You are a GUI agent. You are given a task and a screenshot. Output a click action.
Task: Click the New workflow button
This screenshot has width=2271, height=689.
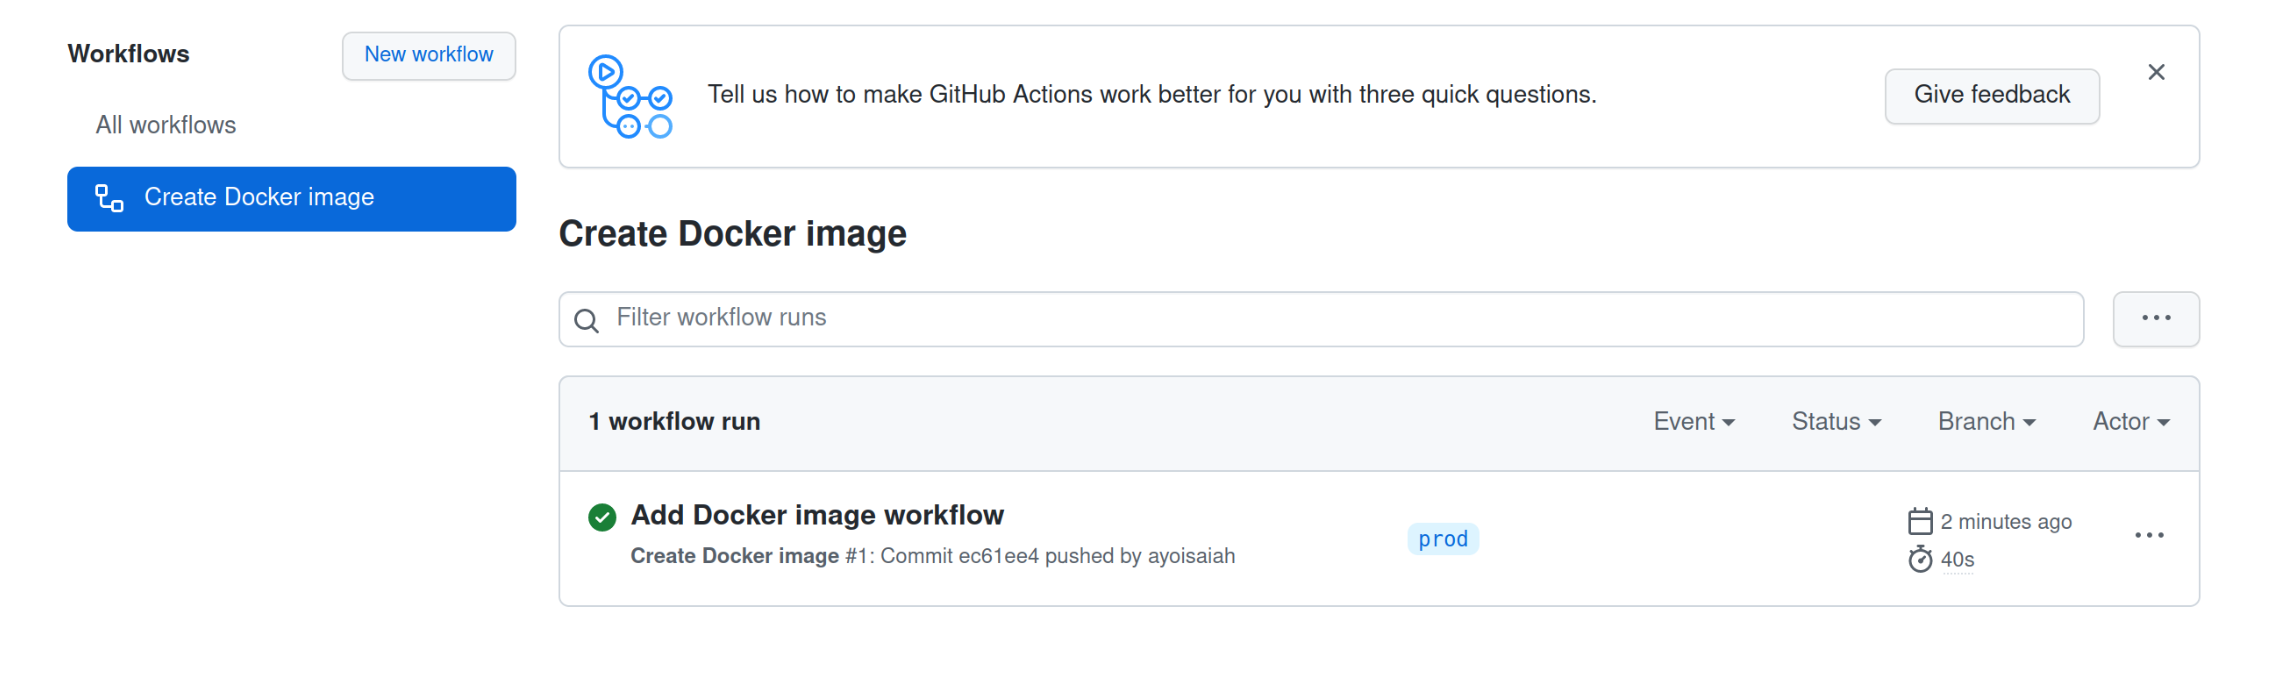428,55
